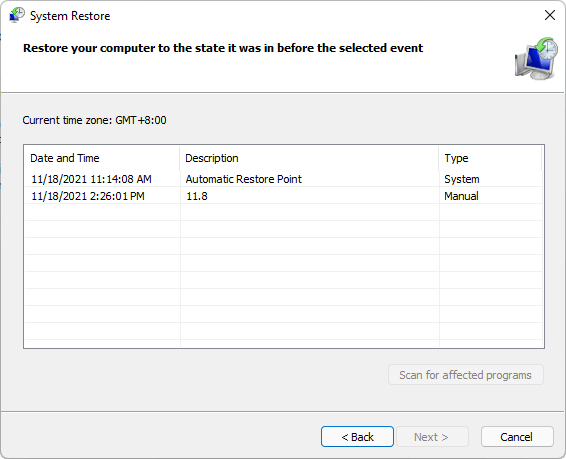Click the 11/18/2021 2:26:01 PM date cell
Screen dimensions: 566x459
[88, 196]
